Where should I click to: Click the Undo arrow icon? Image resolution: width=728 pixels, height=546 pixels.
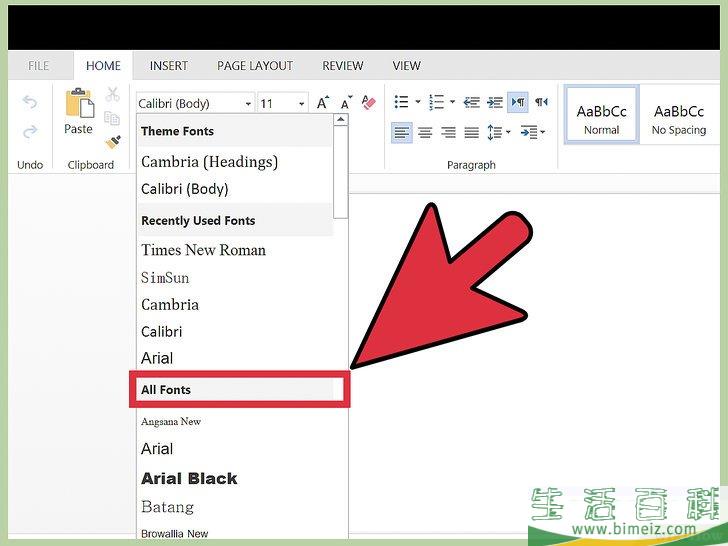(30, 102)
